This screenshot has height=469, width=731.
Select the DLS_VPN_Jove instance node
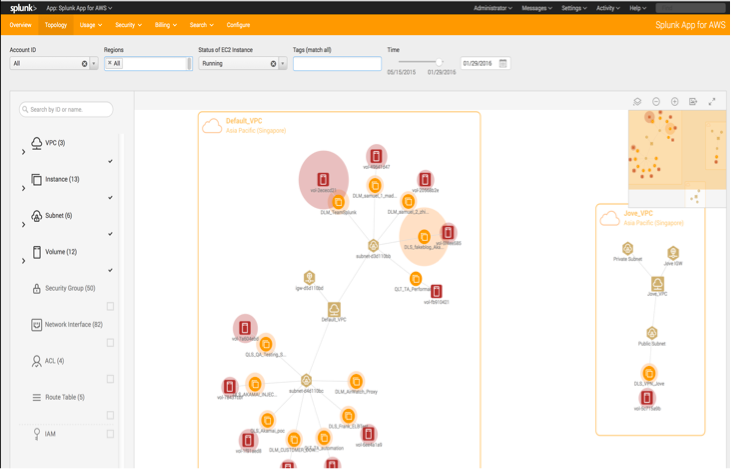point(649,373)
